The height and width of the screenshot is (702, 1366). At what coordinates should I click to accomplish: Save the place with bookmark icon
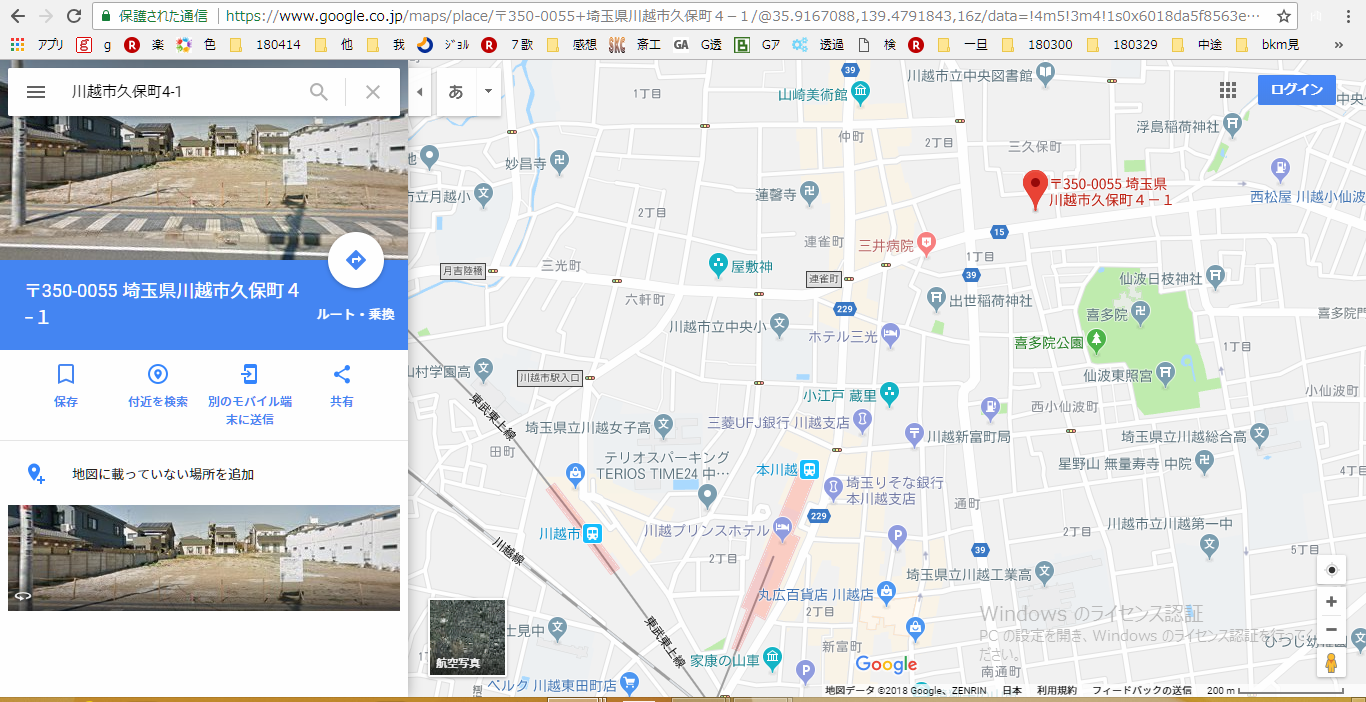click(66, 375)
